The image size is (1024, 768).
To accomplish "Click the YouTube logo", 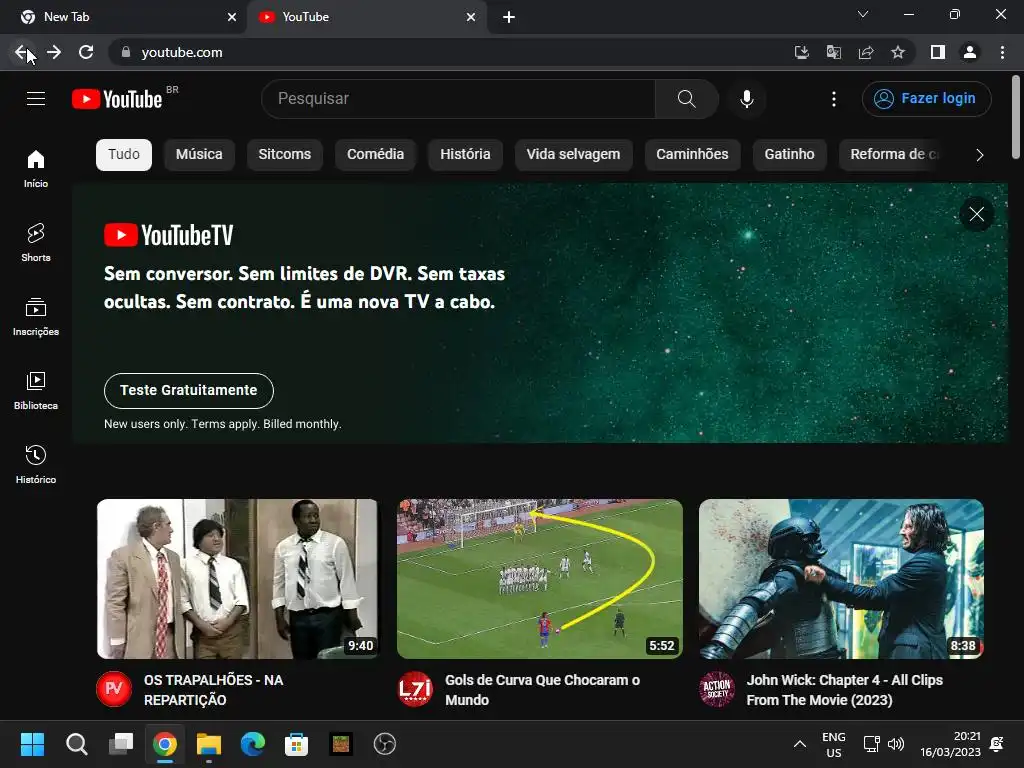I will [x=117, y=99].
